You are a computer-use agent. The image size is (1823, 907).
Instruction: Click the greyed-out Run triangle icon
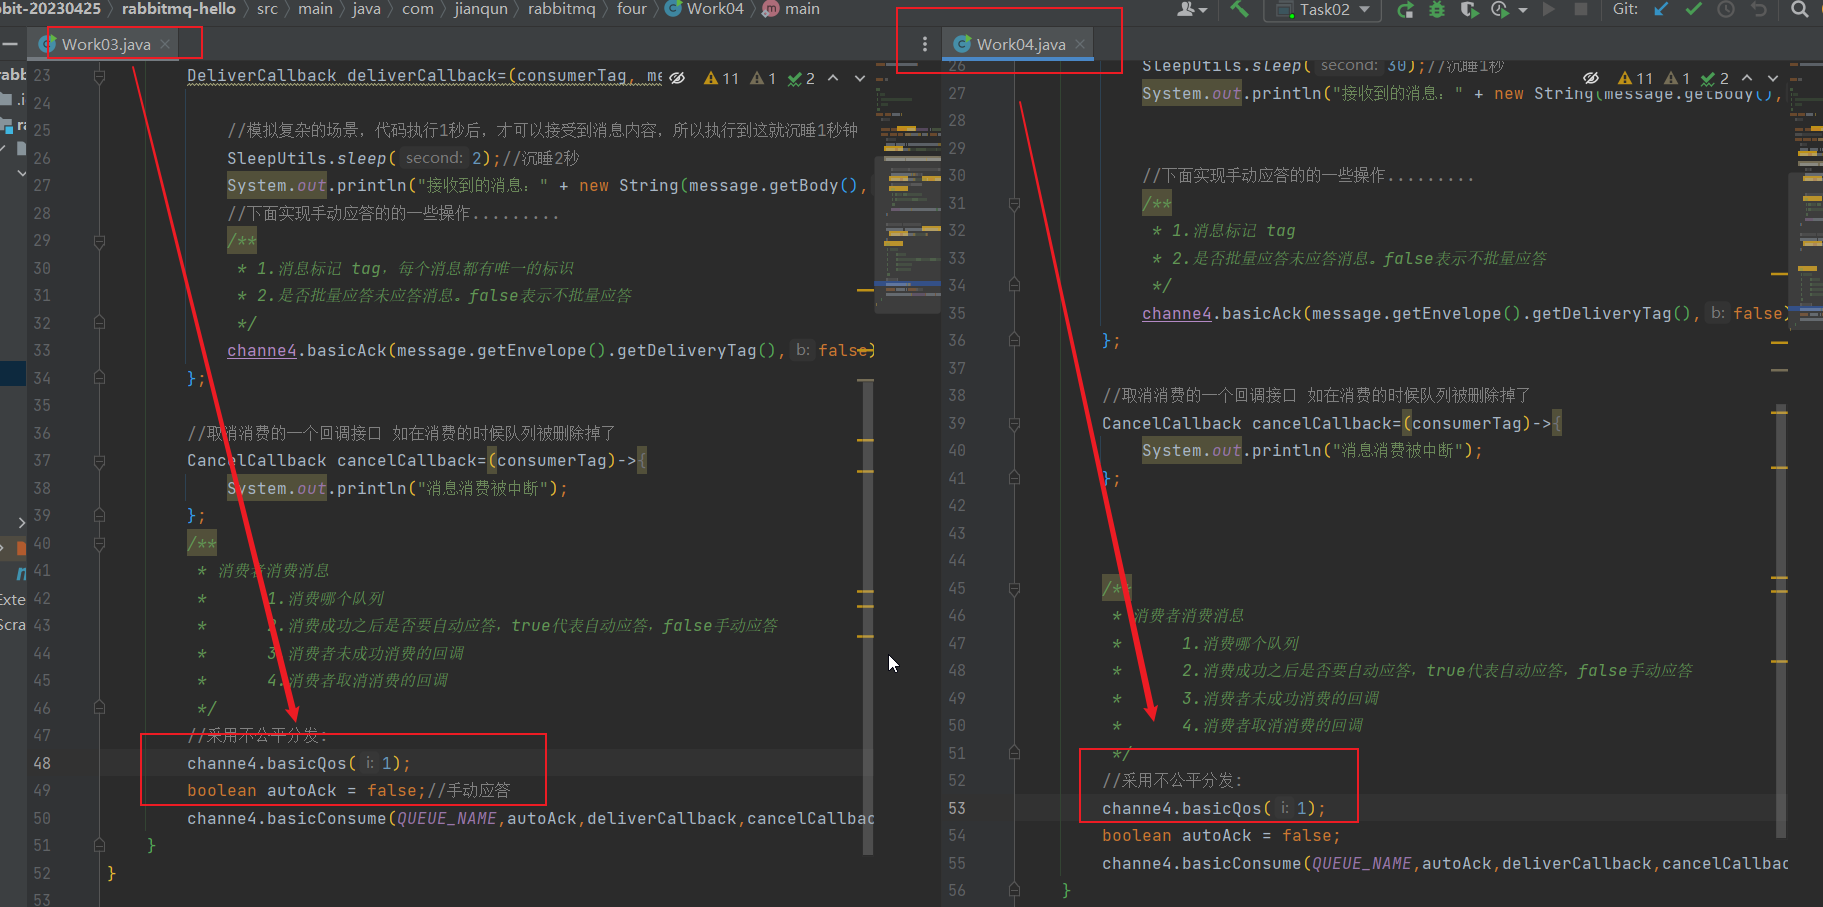[1549, 9]
